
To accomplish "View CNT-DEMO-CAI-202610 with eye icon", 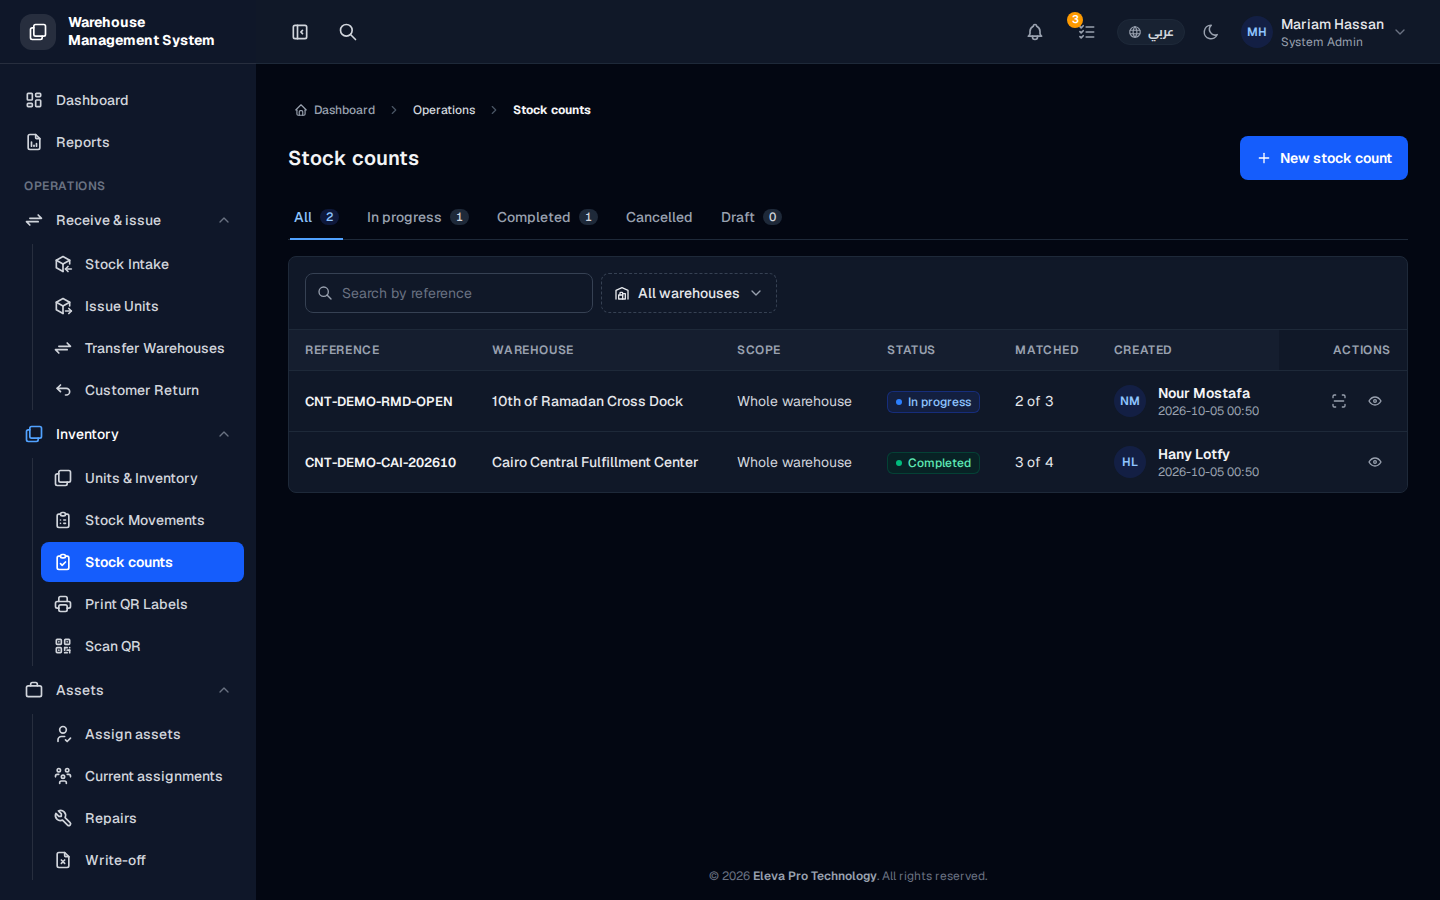I will coord(1375,462).
